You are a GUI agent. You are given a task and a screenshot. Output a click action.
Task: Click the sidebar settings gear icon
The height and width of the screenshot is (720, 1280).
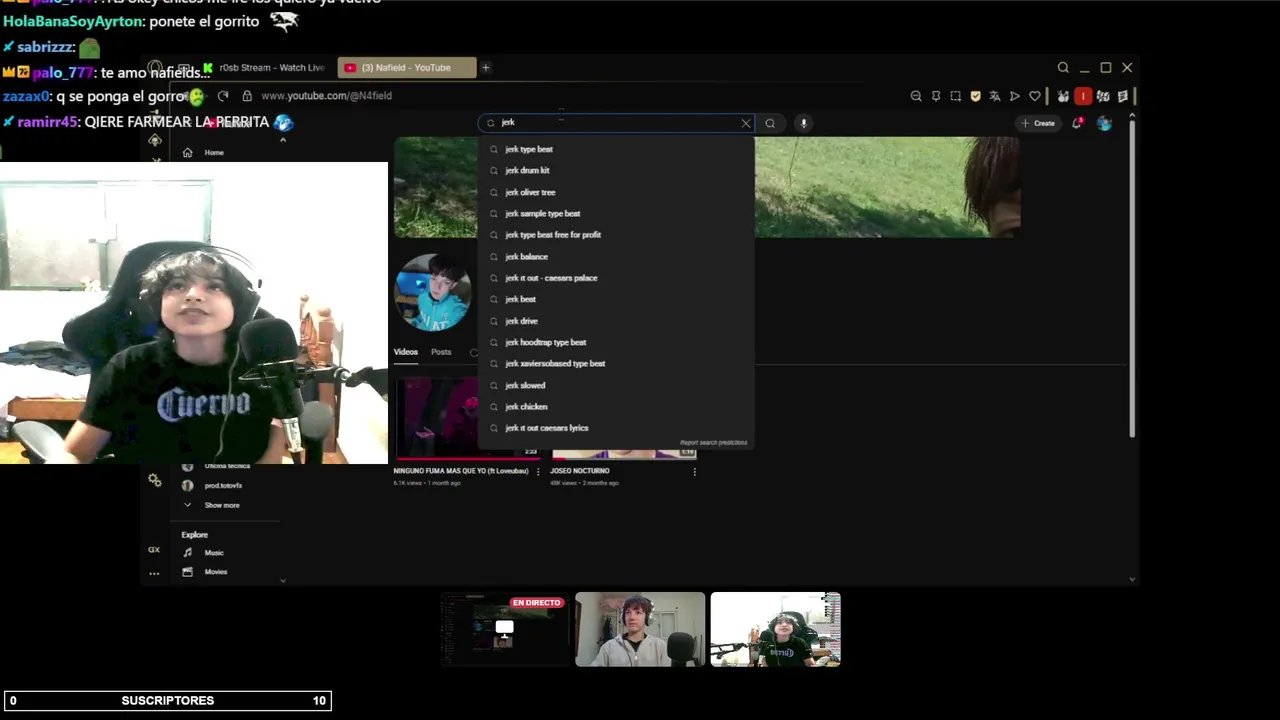[x=155, y=480]
